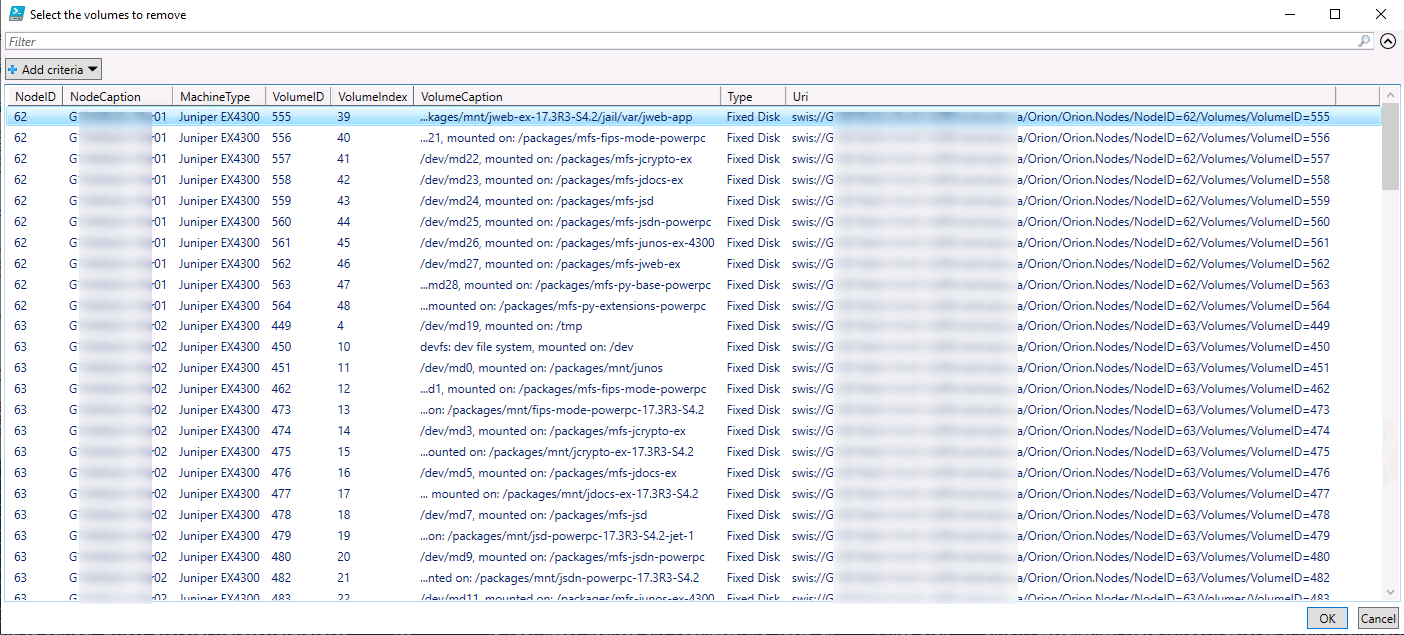Select row with caption jdocs-ex-17.3R3-S4.2

click(x=694, y=494)
